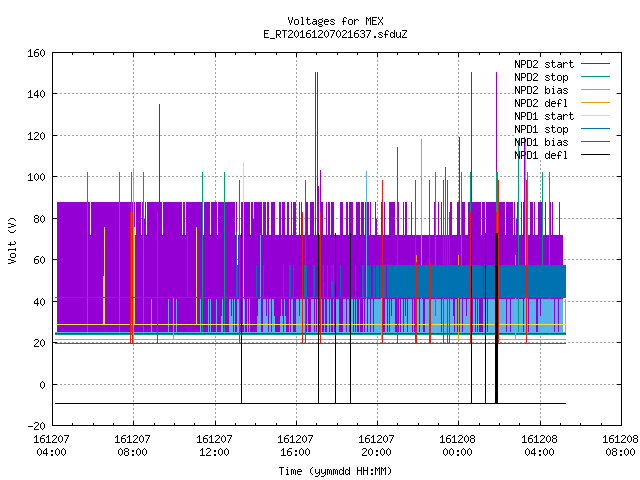Click the Volt (V) y-axis label
Viewport: 640px width, 480px height.
coord(12,240)
